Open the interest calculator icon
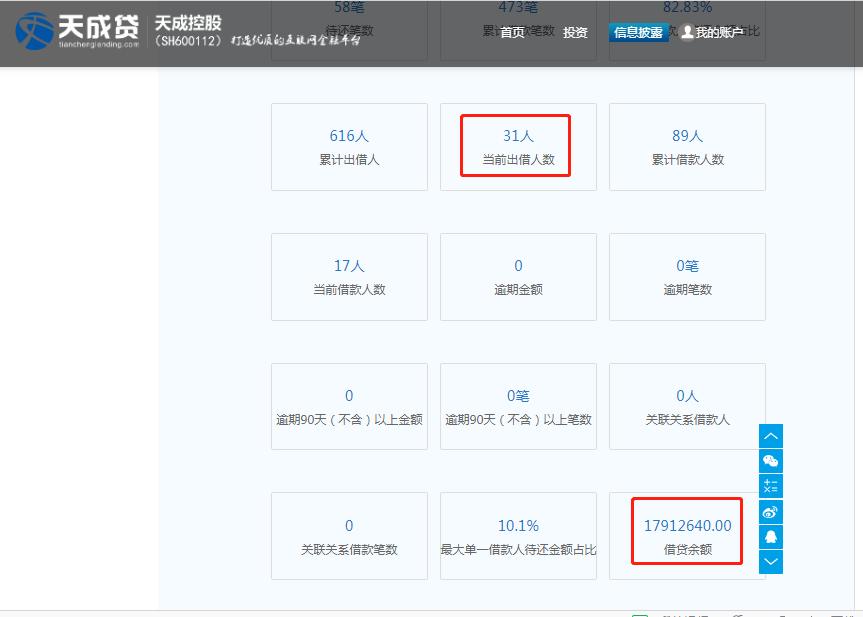This screenshot has height=617, width=863. (770, 486)
